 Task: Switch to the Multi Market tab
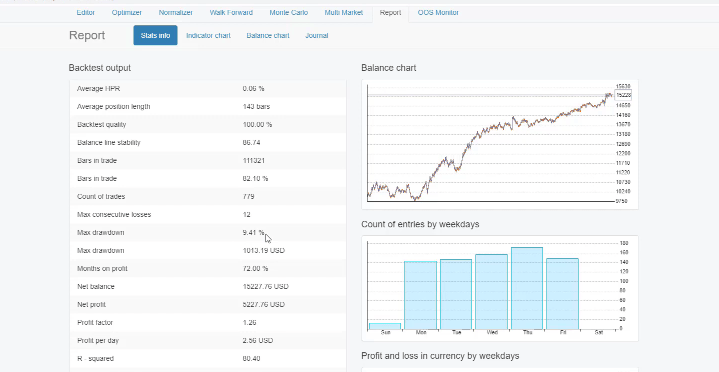pyautogui.click(x=343, y=12)
